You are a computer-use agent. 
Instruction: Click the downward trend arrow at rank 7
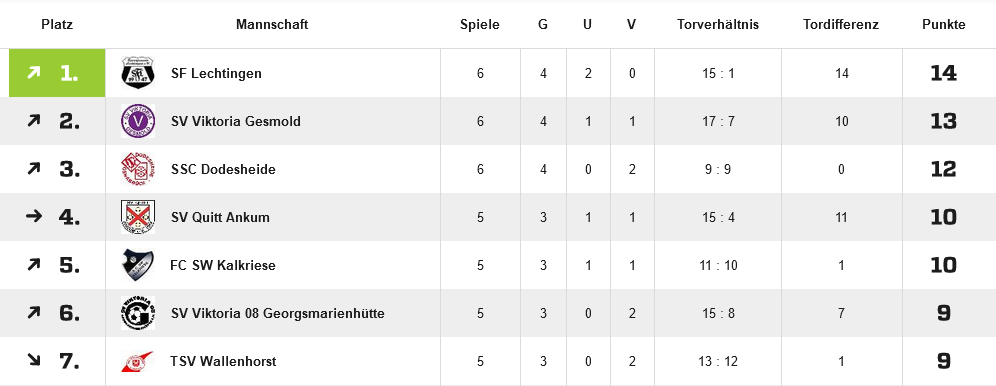click(x=34, y=361)
